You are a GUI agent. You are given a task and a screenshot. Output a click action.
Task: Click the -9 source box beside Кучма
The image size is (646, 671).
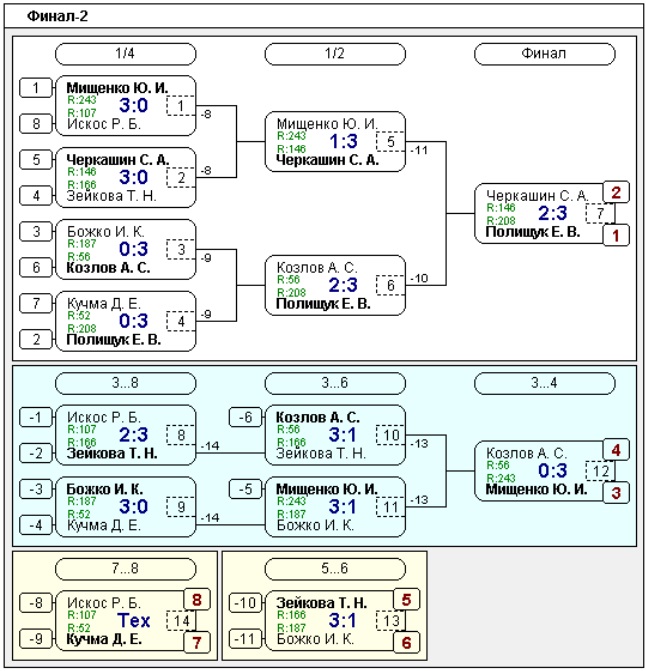(x=36, y=639)
